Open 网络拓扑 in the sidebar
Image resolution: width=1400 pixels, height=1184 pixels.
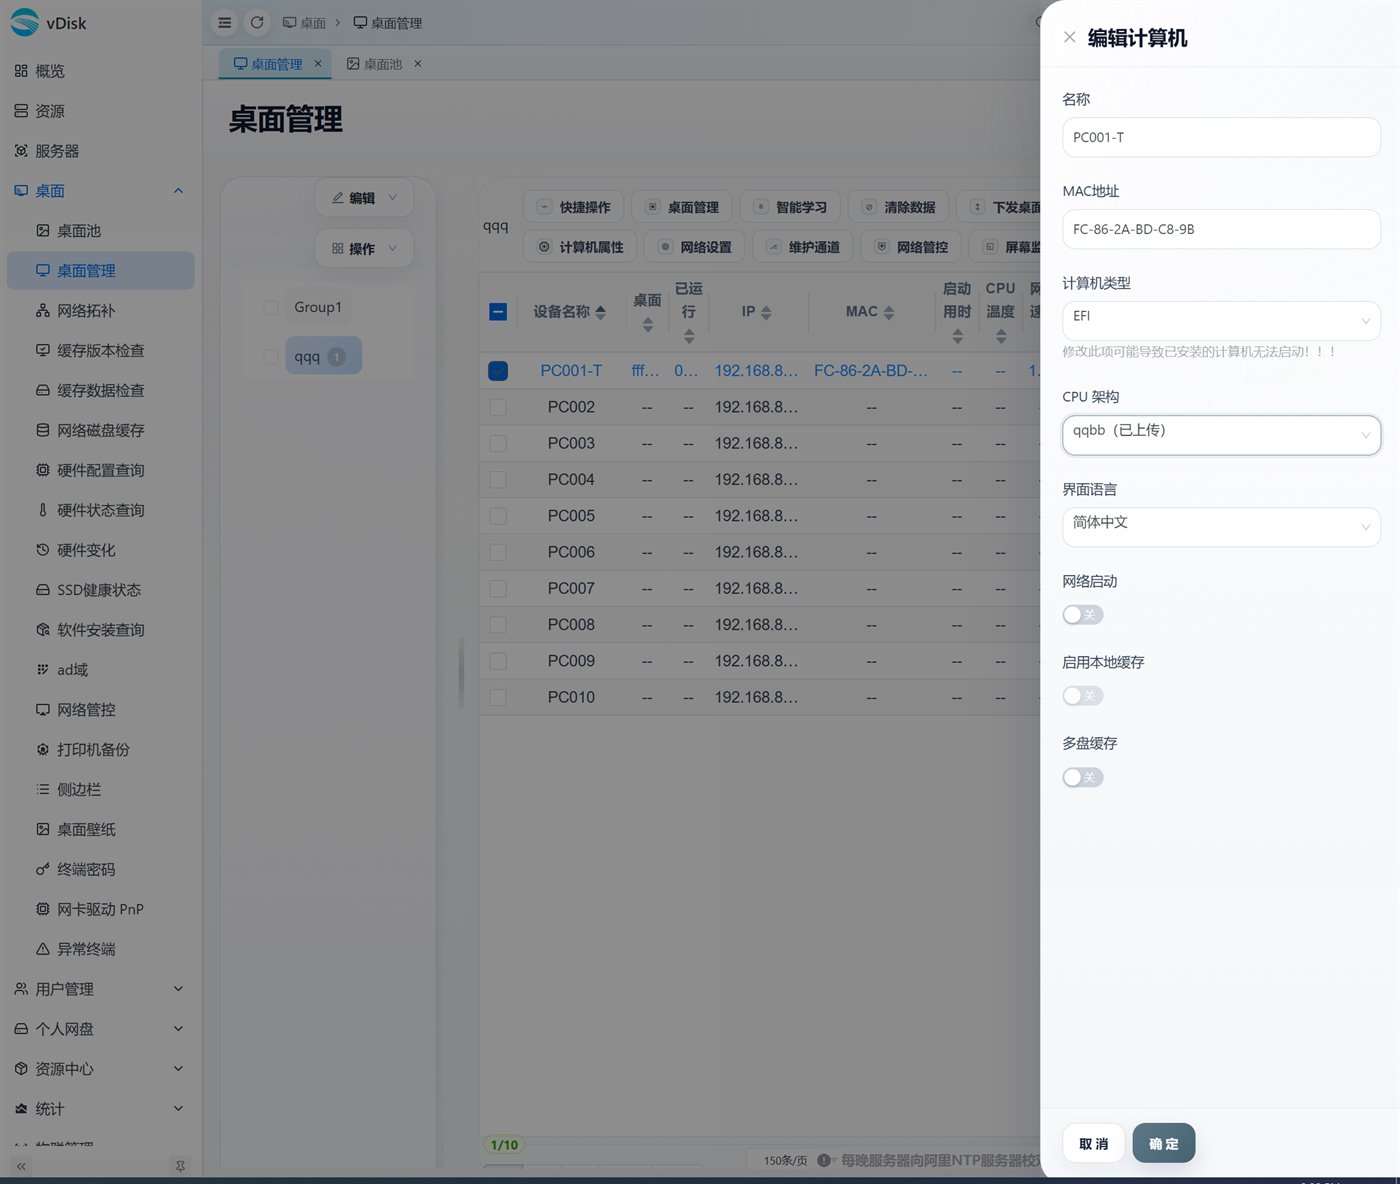click(101, 311)
